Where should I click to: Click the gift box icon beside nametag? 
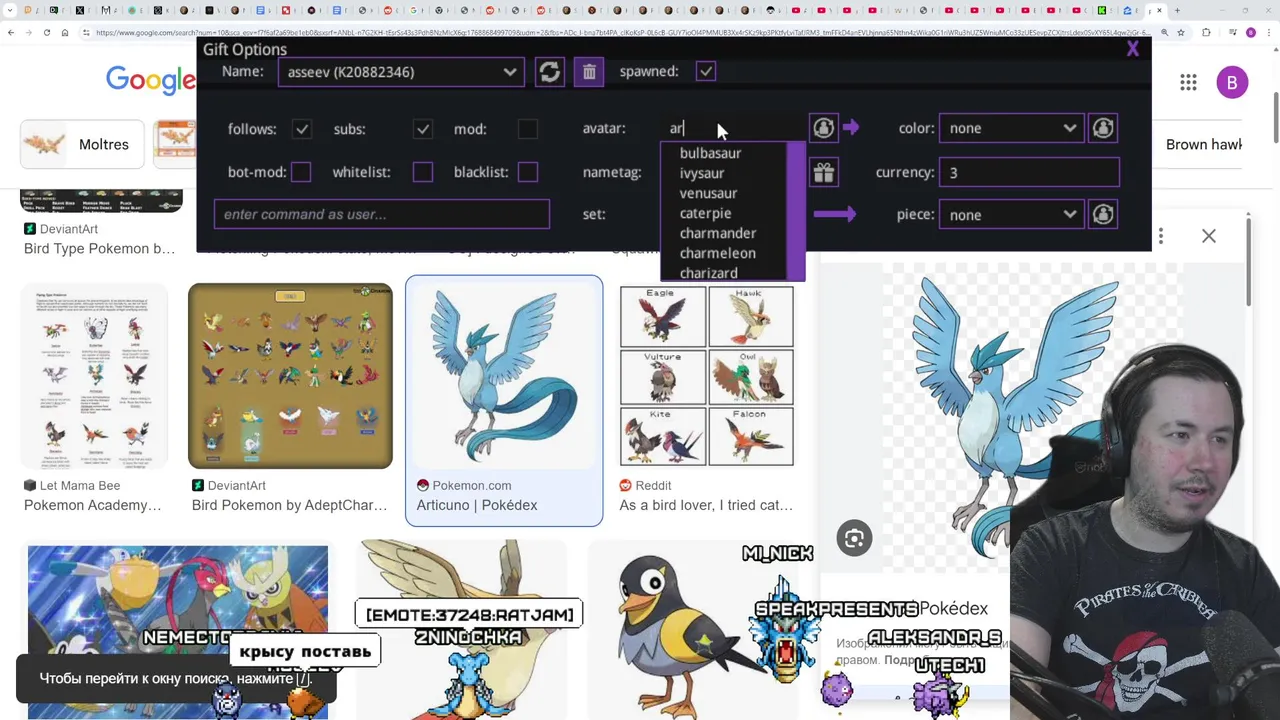(x=823, y=172)
